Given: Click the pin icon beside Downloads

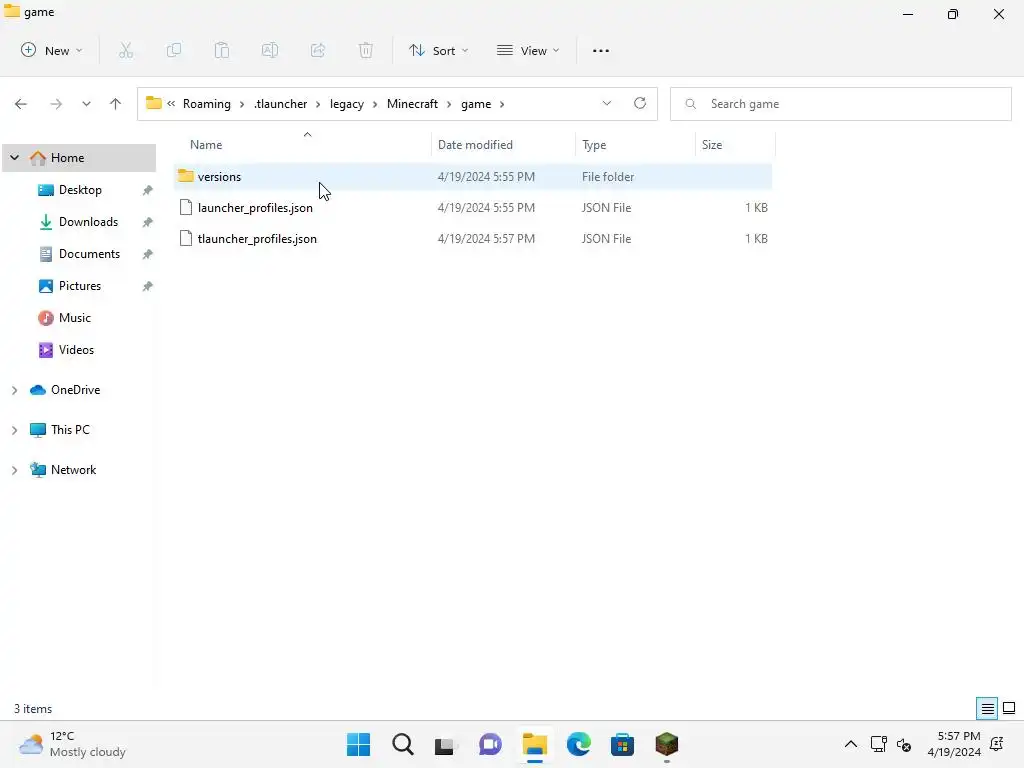Looking at the screenshot, I should (148, 222).
